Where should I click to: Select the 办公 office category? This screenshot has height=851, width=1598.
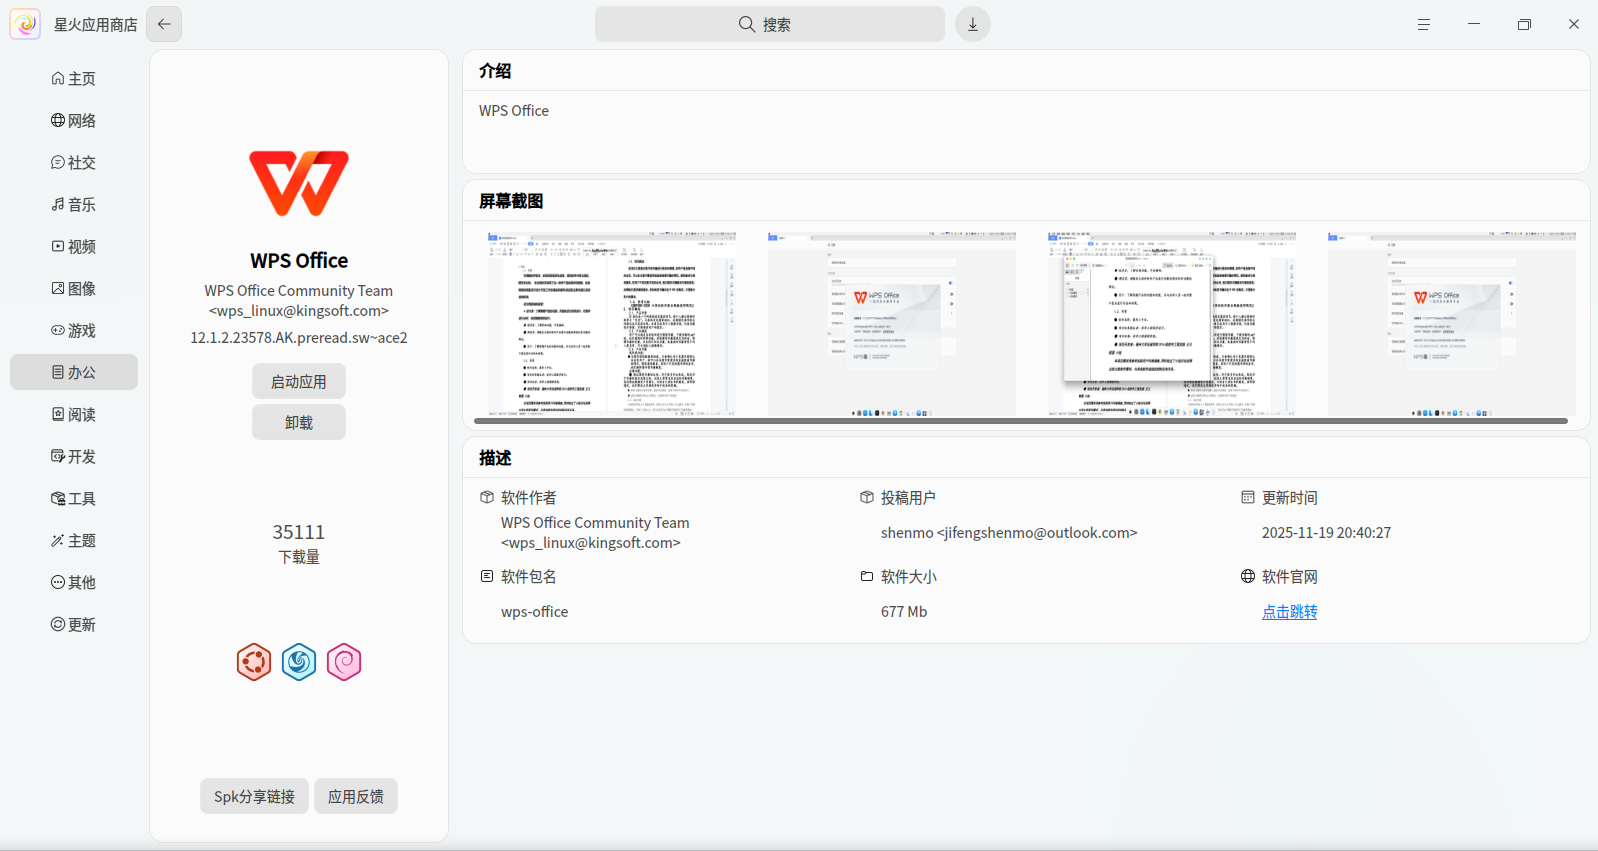point(74,372)
